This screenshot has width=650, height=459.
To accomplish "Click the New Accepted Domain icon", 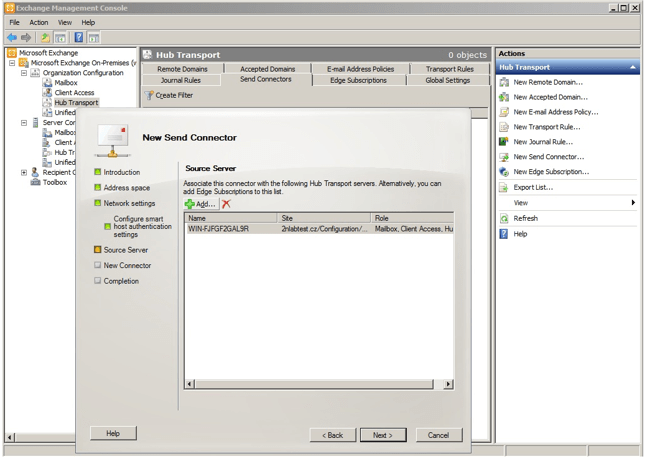I will click(504, 97).
